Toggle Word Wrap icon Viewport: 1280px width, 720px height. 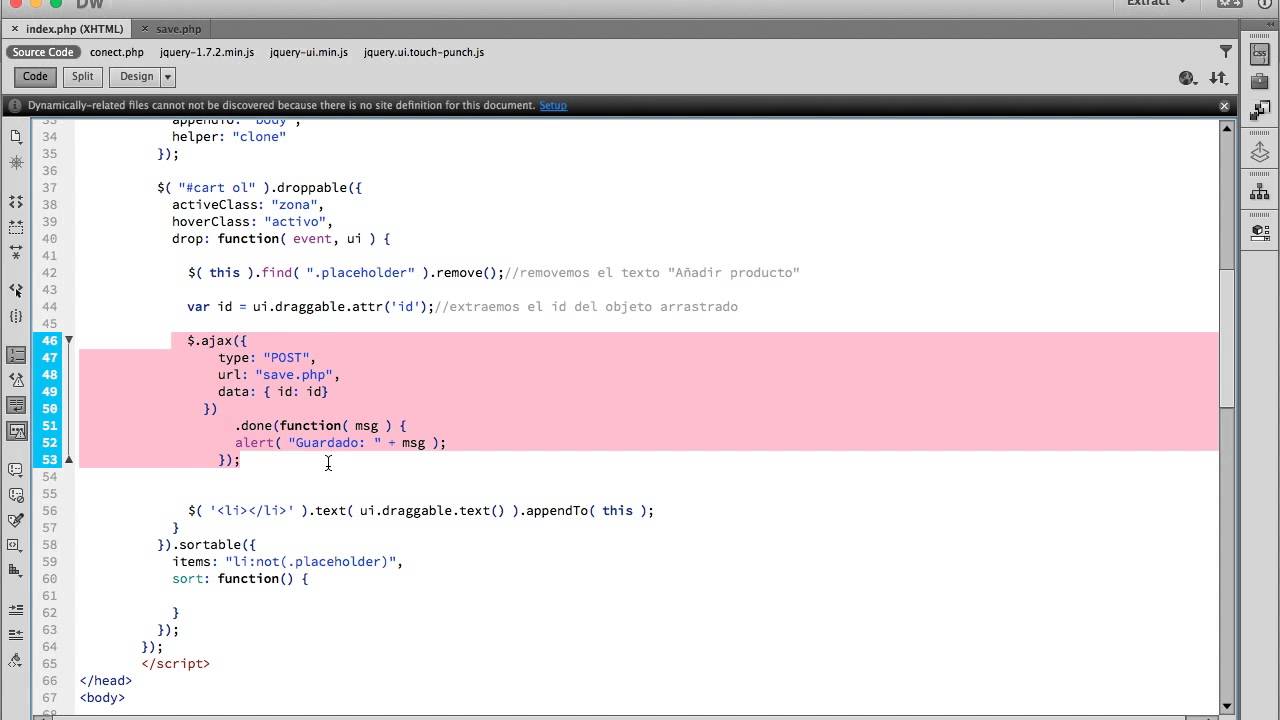(x=16, y=405)
